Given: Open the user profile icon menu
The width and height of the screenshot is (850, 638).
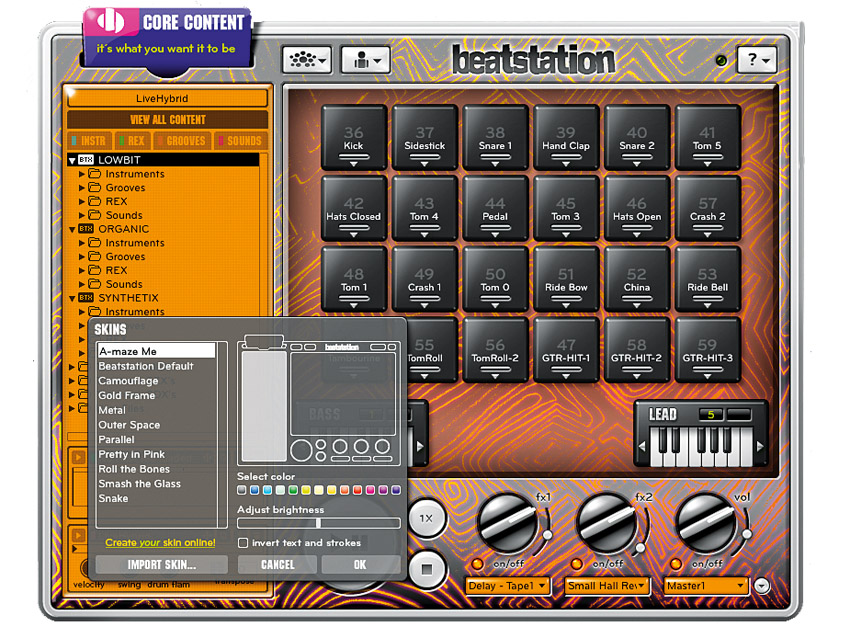Looking at the screenshot, I should 365,60.
